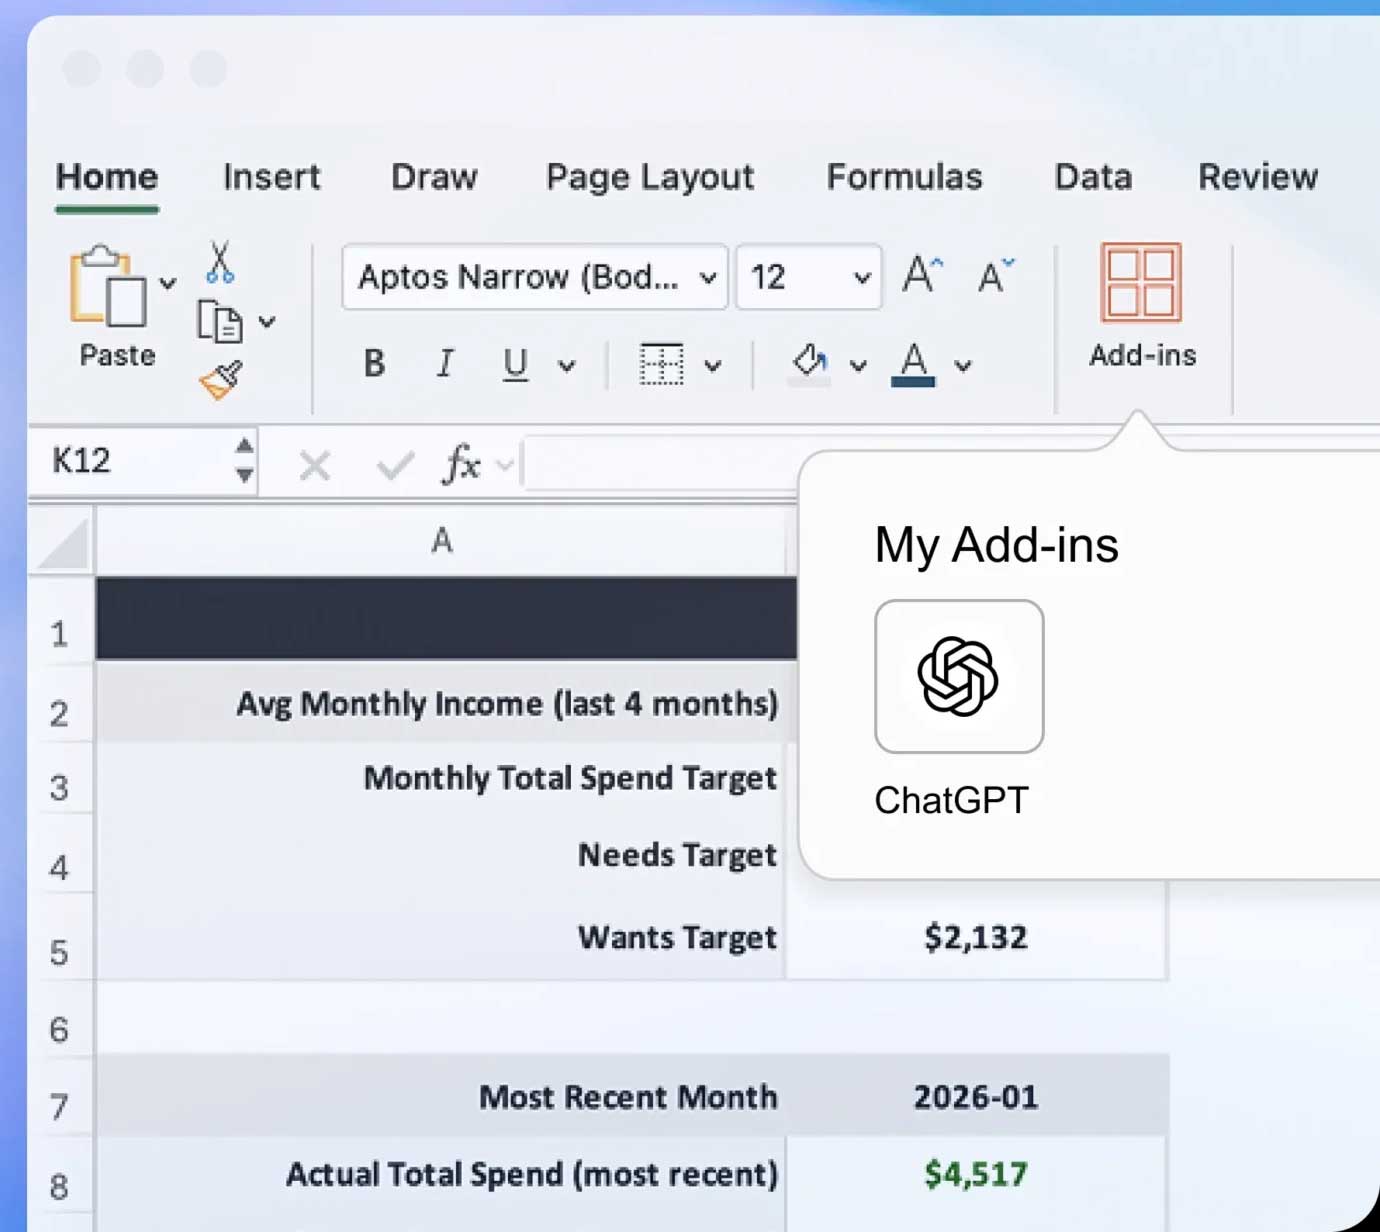Image resolution: width=1380 pixels, height=1232 pixels.
Task: Click the "Avg Monthly Income (last 4 months)" cell
Action: coord(442,703)
